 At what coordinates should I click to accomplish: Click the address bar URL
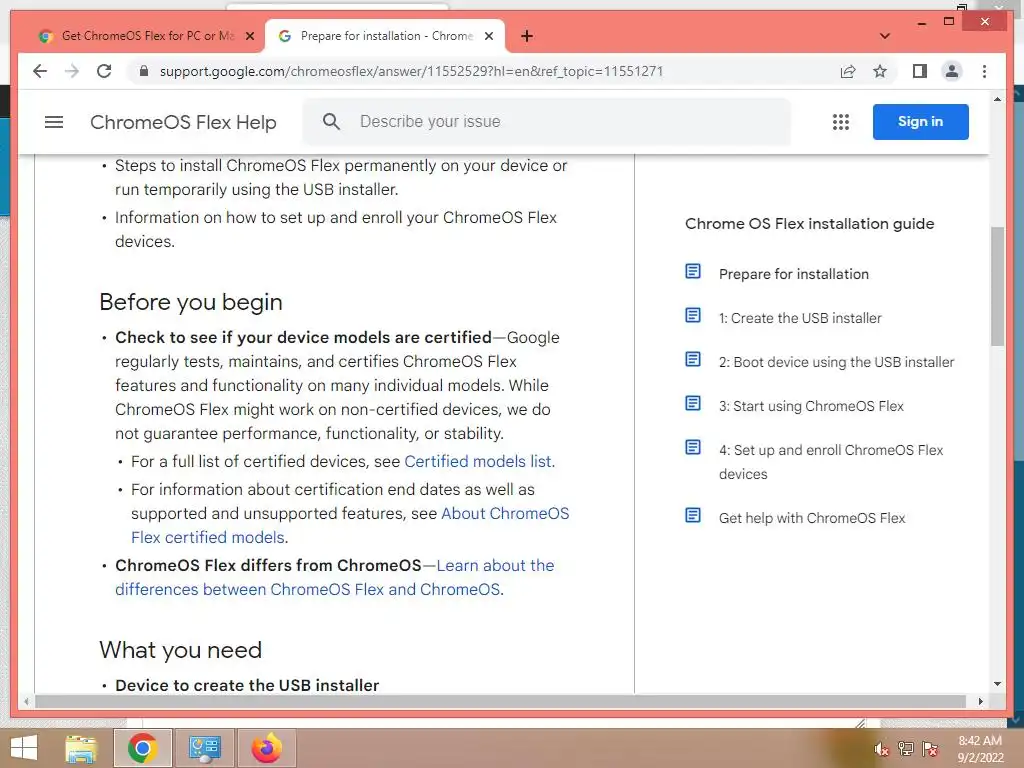pos(411,71)
